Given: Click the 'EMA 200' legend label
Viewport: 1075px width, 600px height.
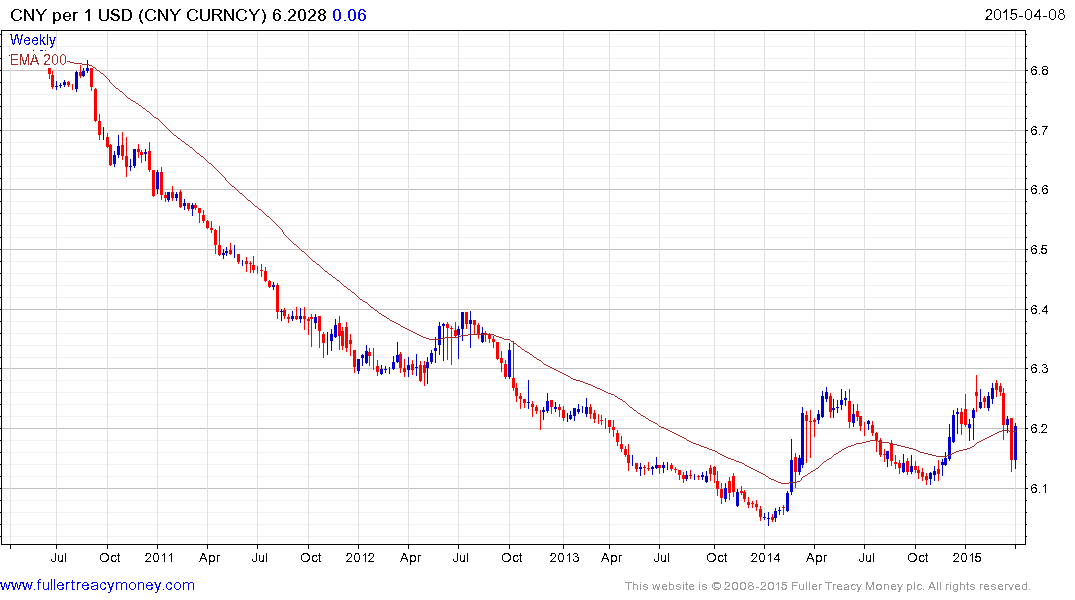Looking at the screenshot, I should pos(38,60).
